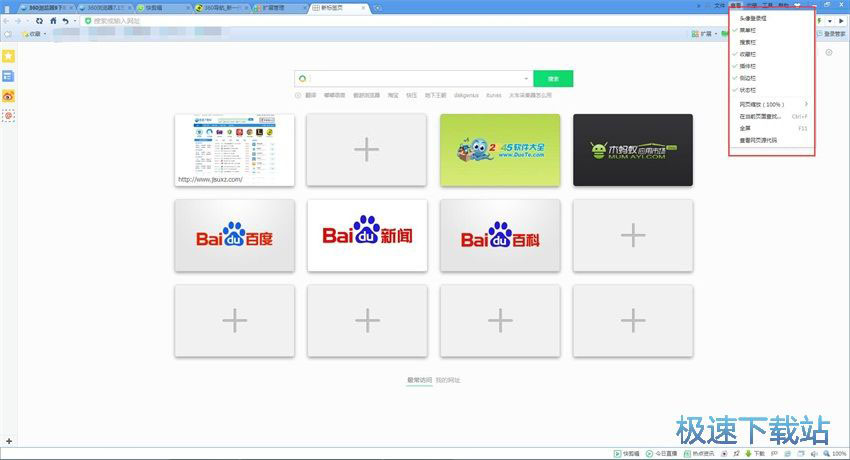
Task: Reload the page with refresh icon
Action: tap(39, 21)
